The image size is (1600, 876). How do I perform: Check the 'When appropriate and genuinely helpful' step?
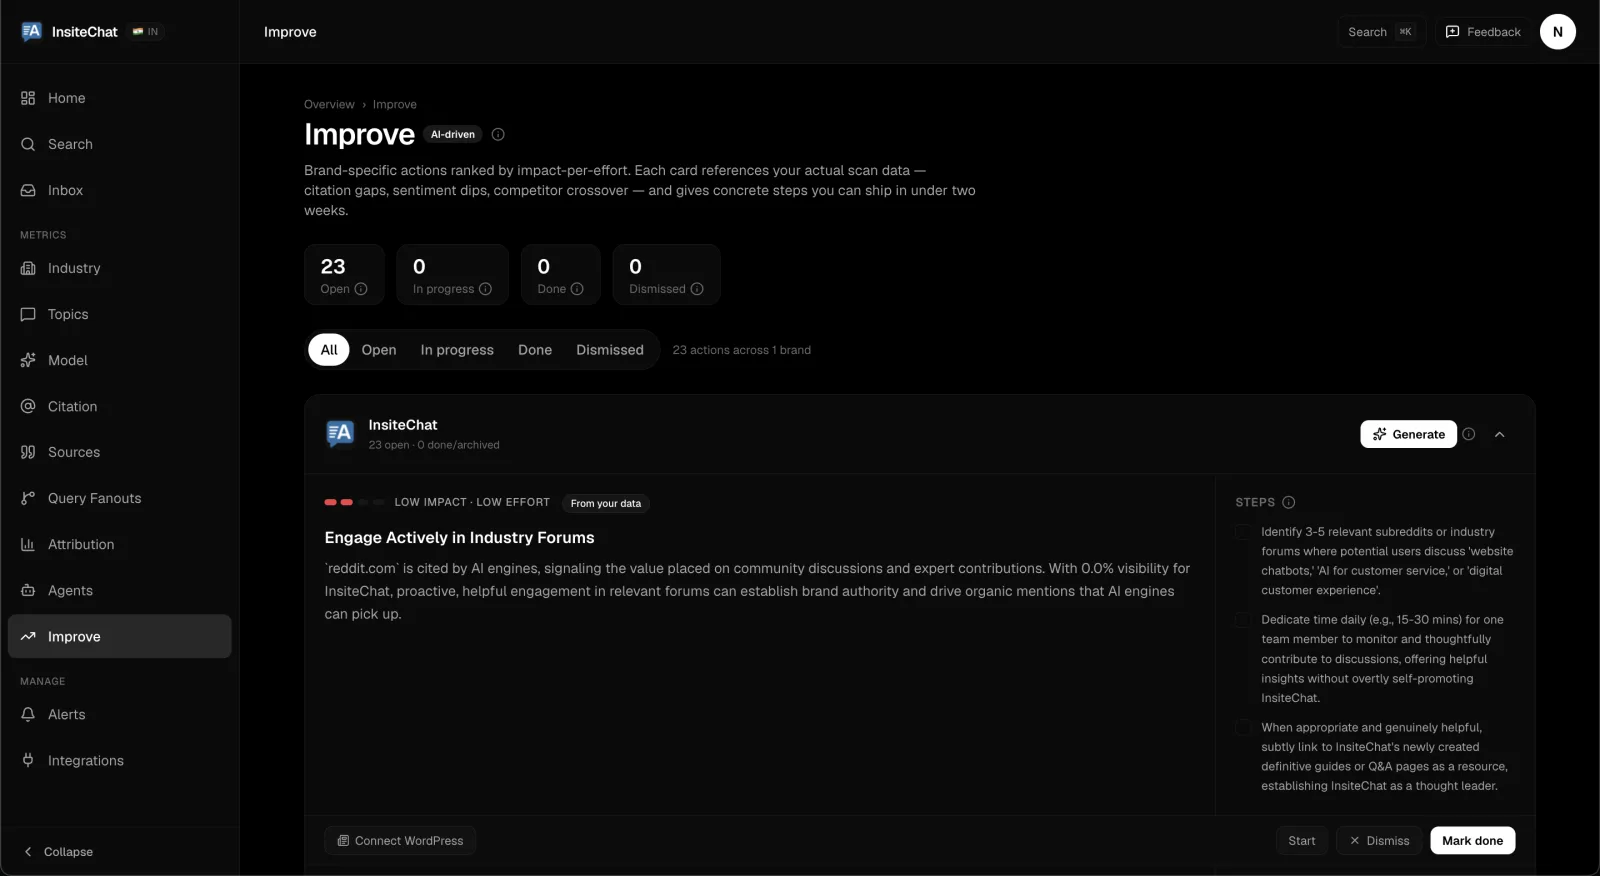tap(1243, 728)
